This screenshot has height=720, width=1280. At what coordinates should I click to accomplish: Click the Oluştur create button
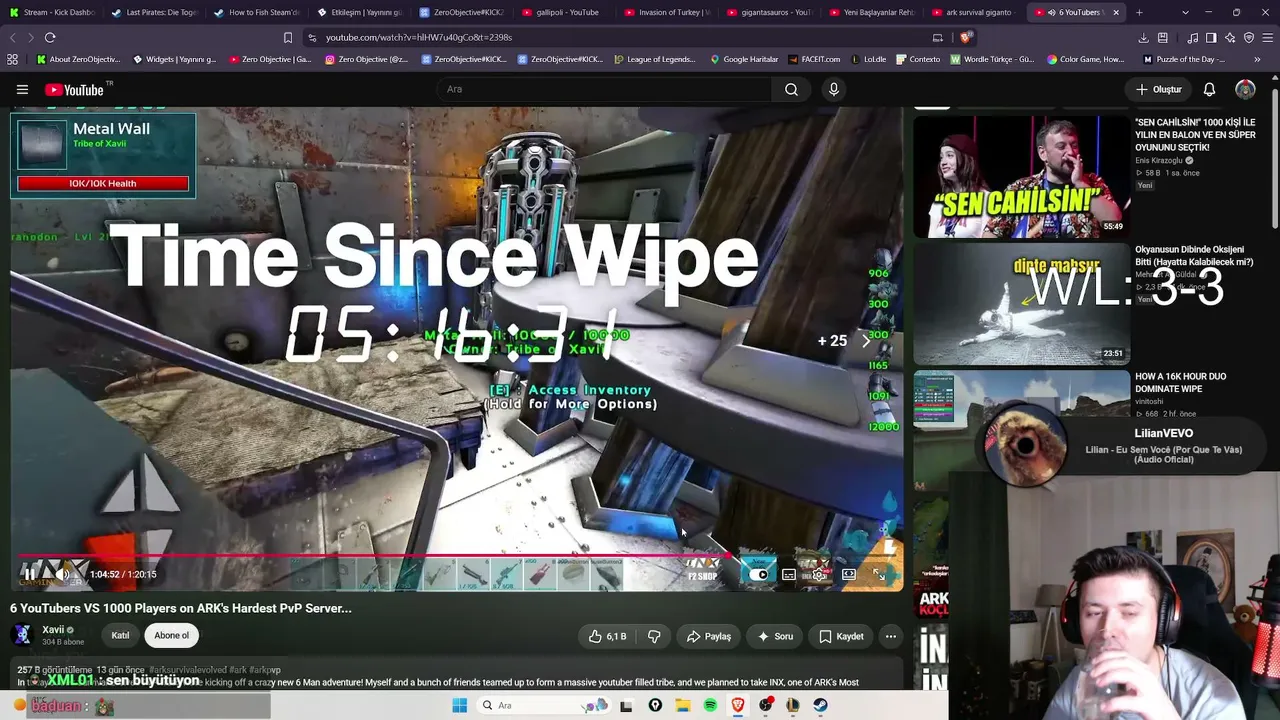[x=1159, y=89]
